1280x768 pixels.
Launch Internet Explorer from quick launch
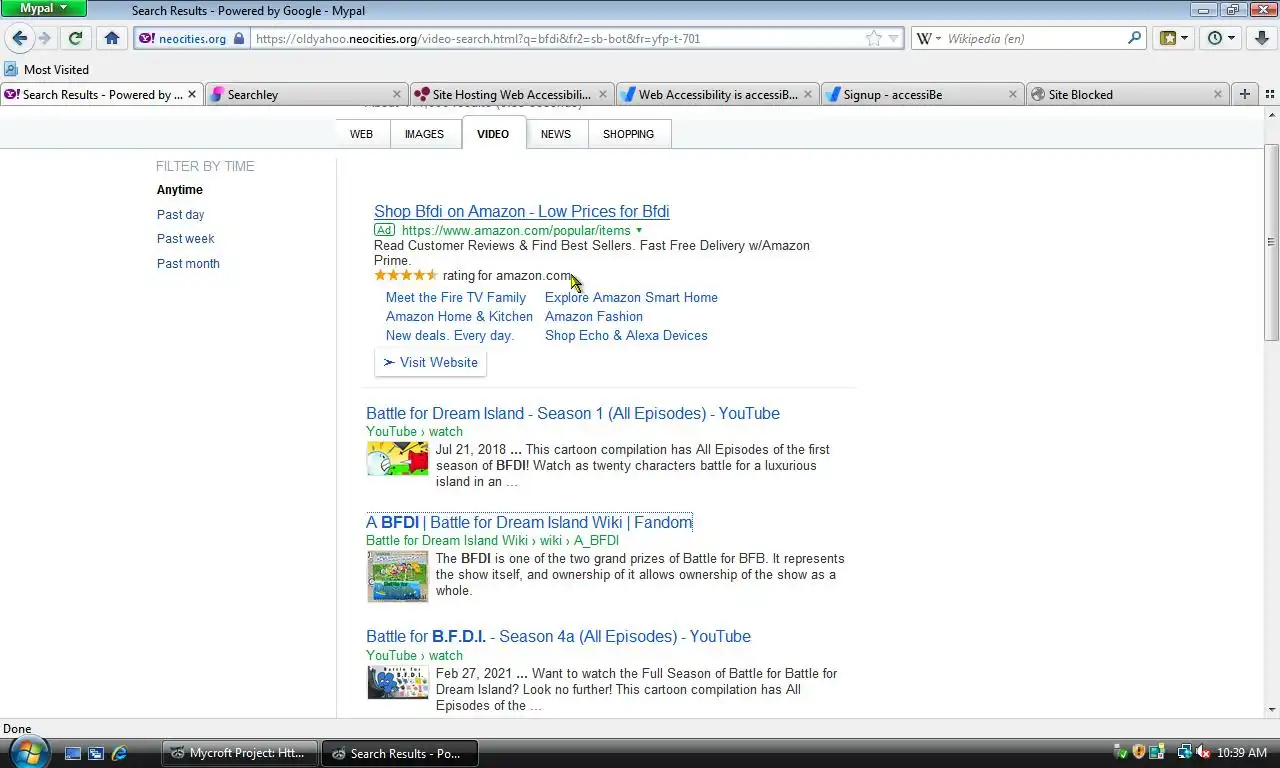pos(119,753)
